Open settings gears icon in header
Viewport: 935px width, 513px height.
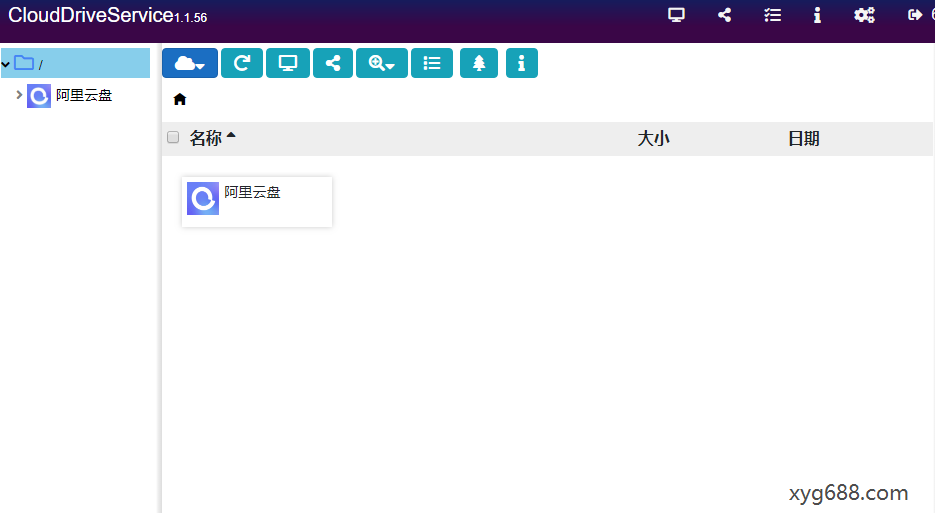pos(864,15)
